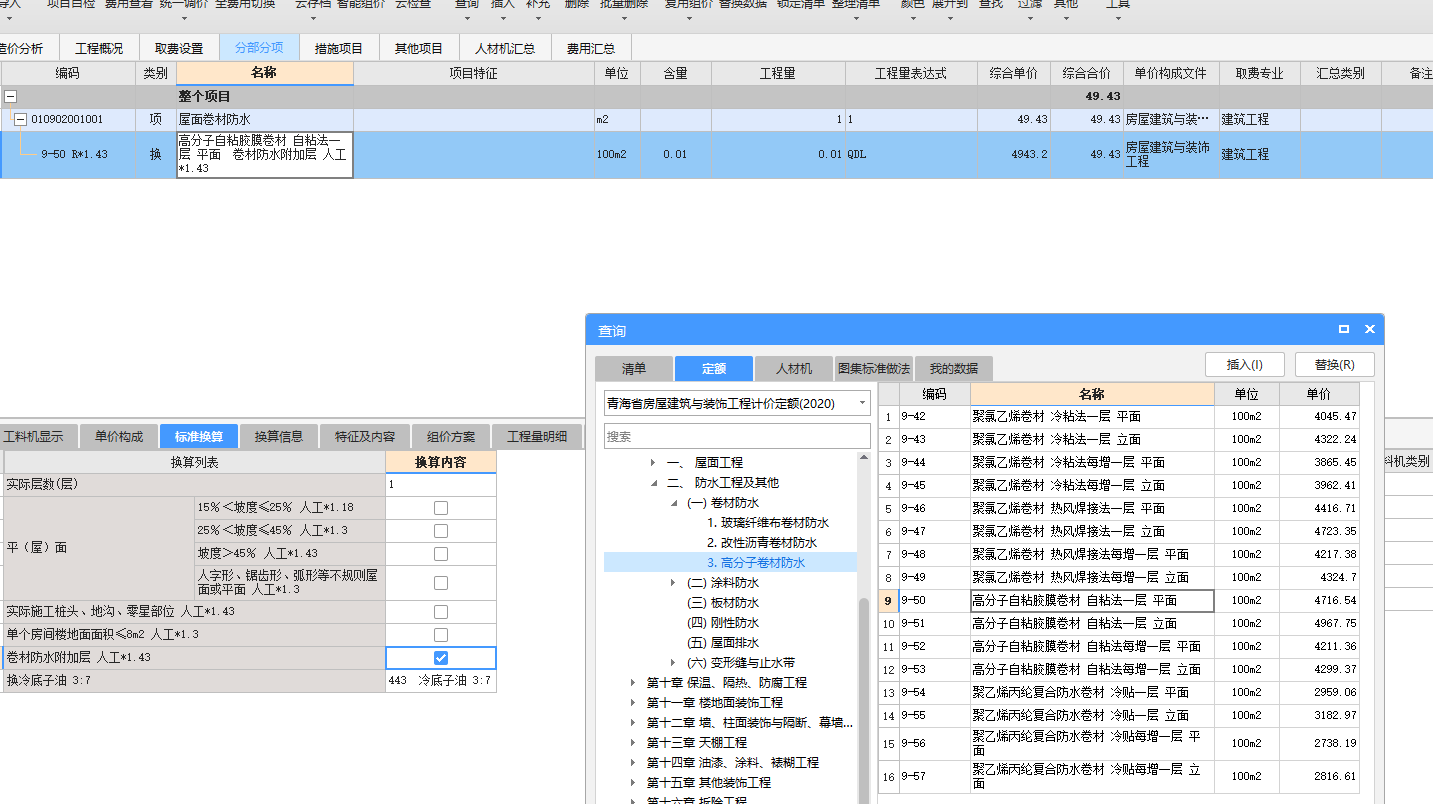Select tree item (五) 屋面排水
Image resolution: width=1433 pixels, height=804 pixels.
coord(722,643)
